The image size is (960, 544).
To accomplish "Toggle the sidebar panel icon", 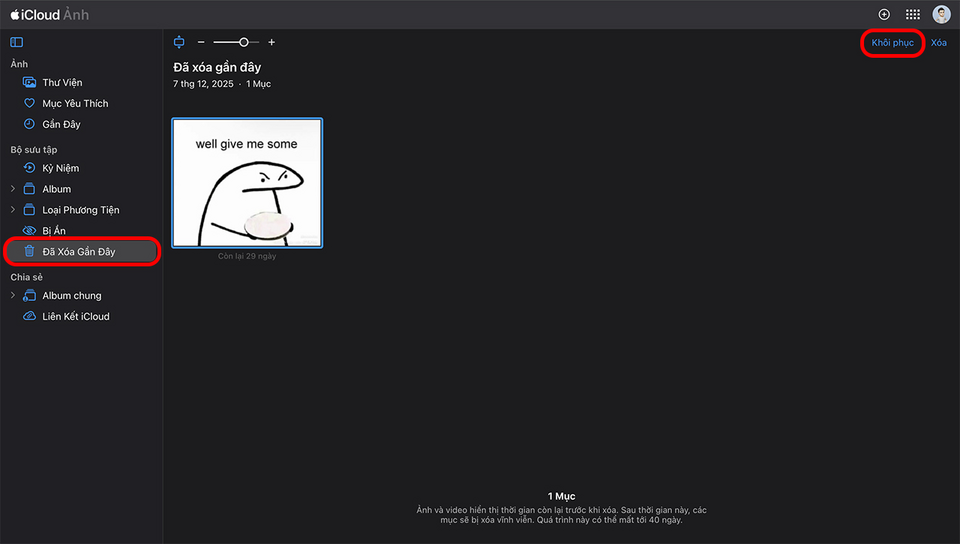I will 16,42.
